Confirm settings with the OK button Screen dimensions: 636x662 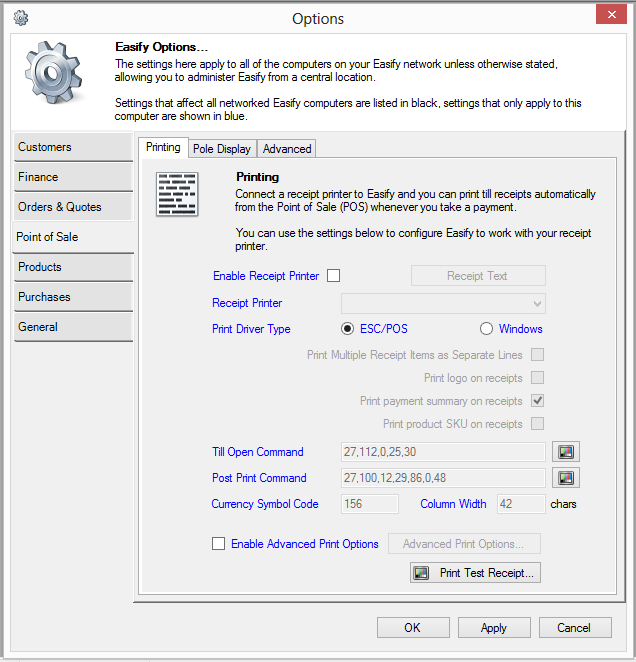point(413,628)
